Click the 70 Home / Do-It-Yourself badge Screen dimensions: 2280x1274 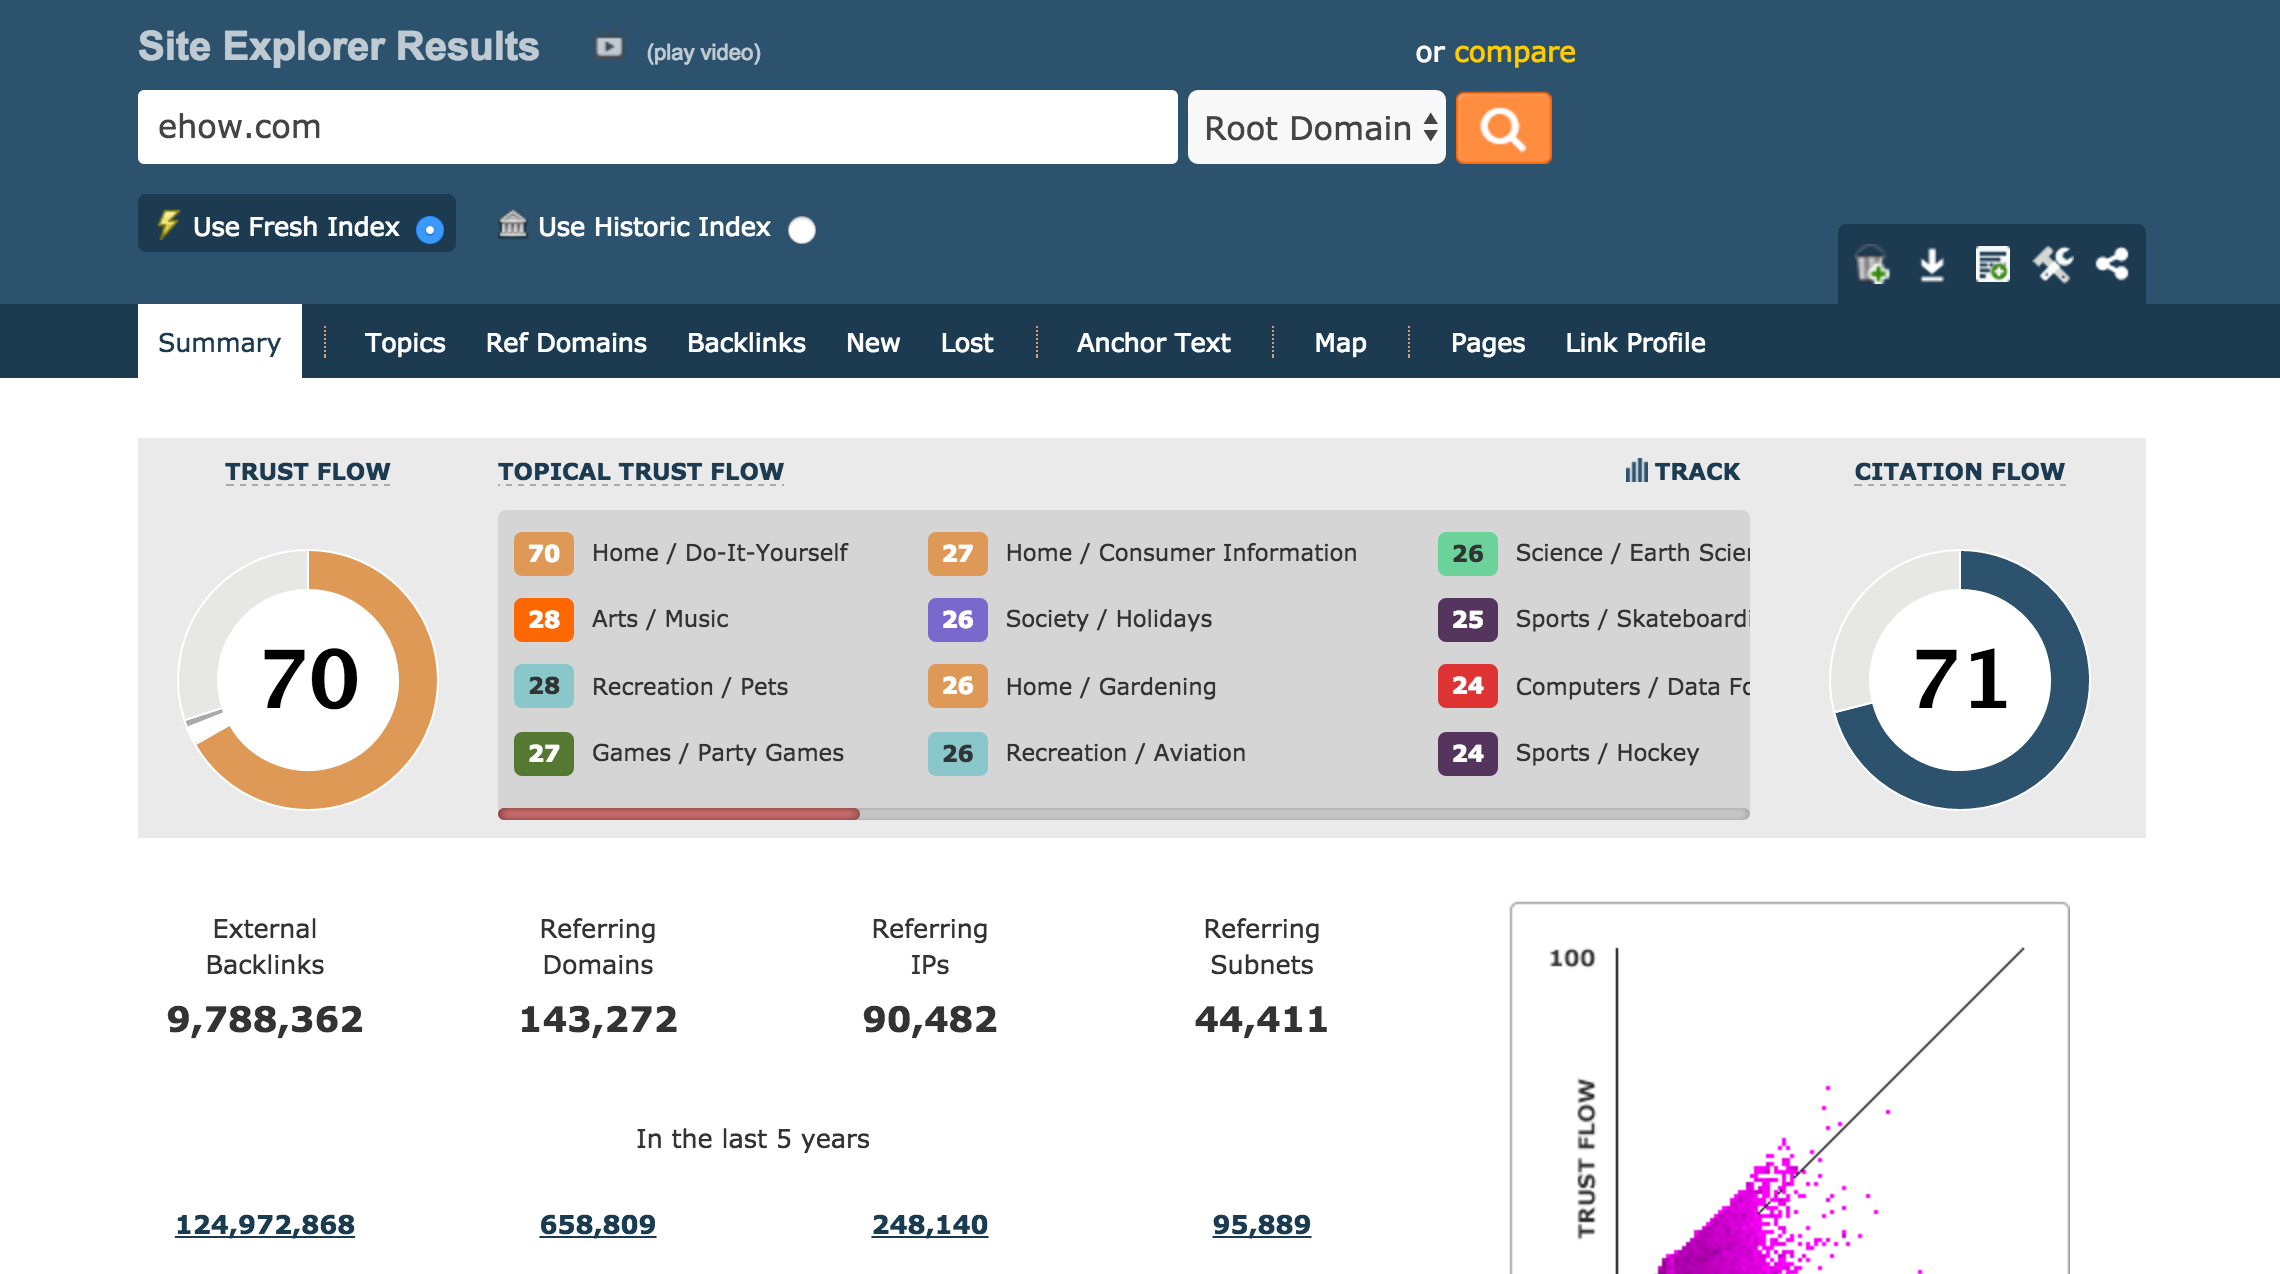[x=543, y=553]
